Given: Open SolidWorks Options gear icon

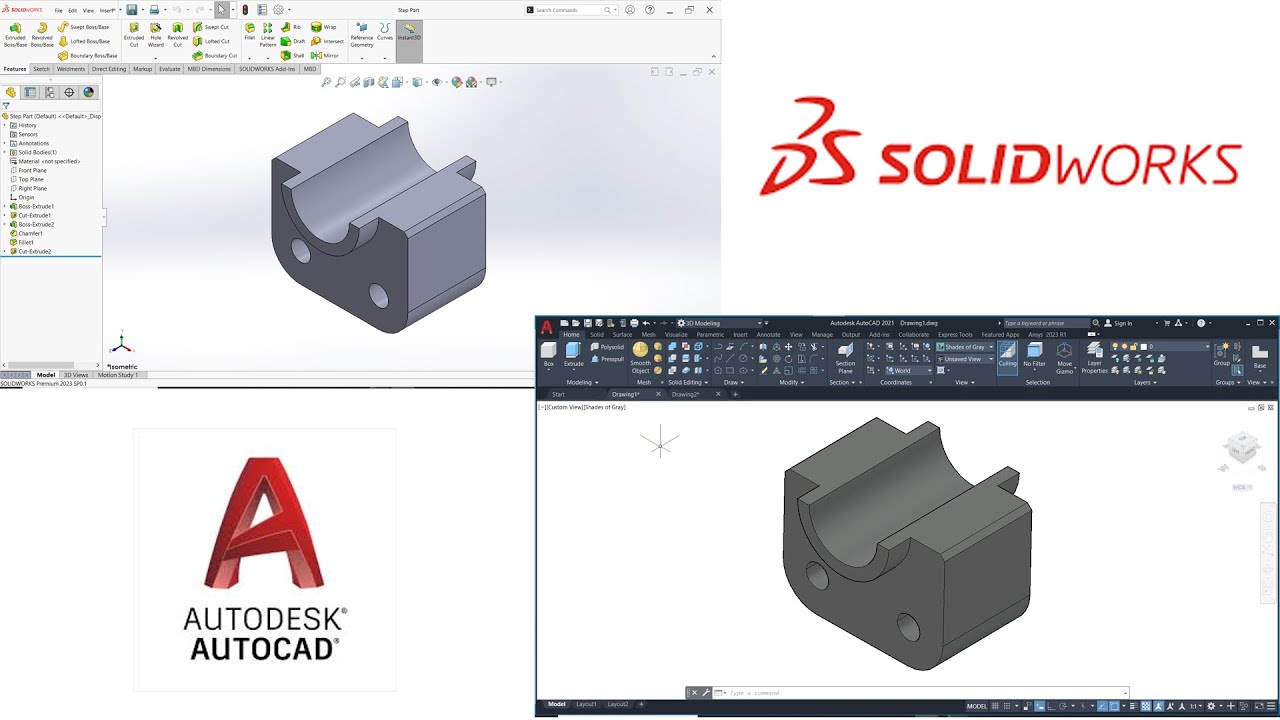Looking at the screenshot, I should [278, 9].
